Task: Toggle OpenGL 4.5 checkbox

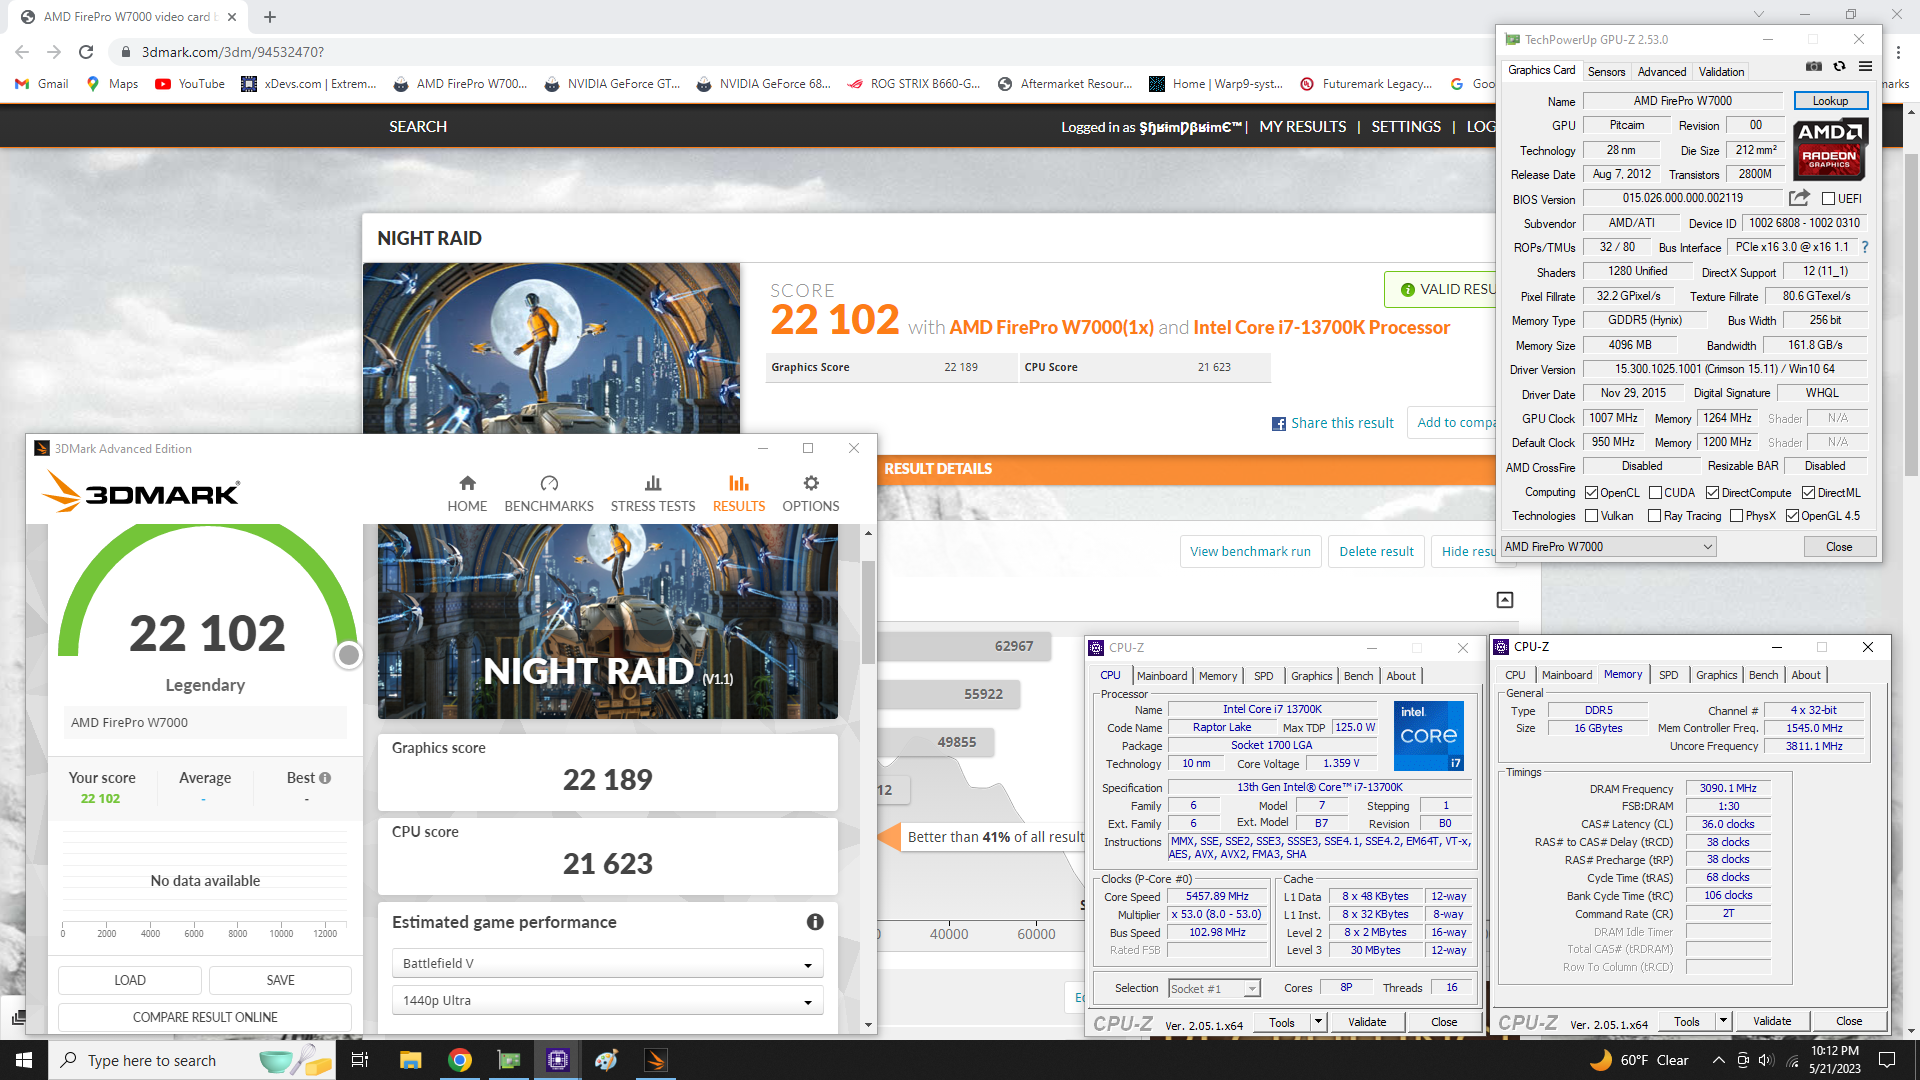Action: coord(1792,516)
